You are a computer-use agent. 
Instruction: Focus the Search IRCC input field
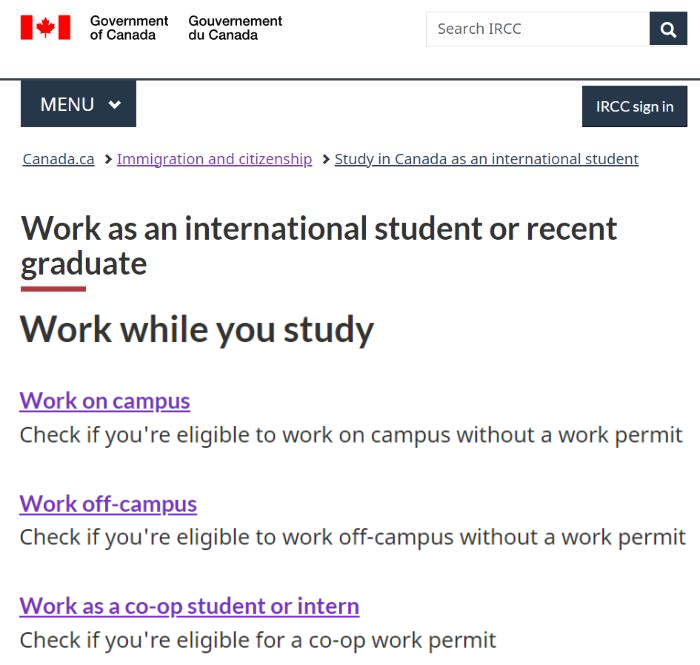point(538,29)
